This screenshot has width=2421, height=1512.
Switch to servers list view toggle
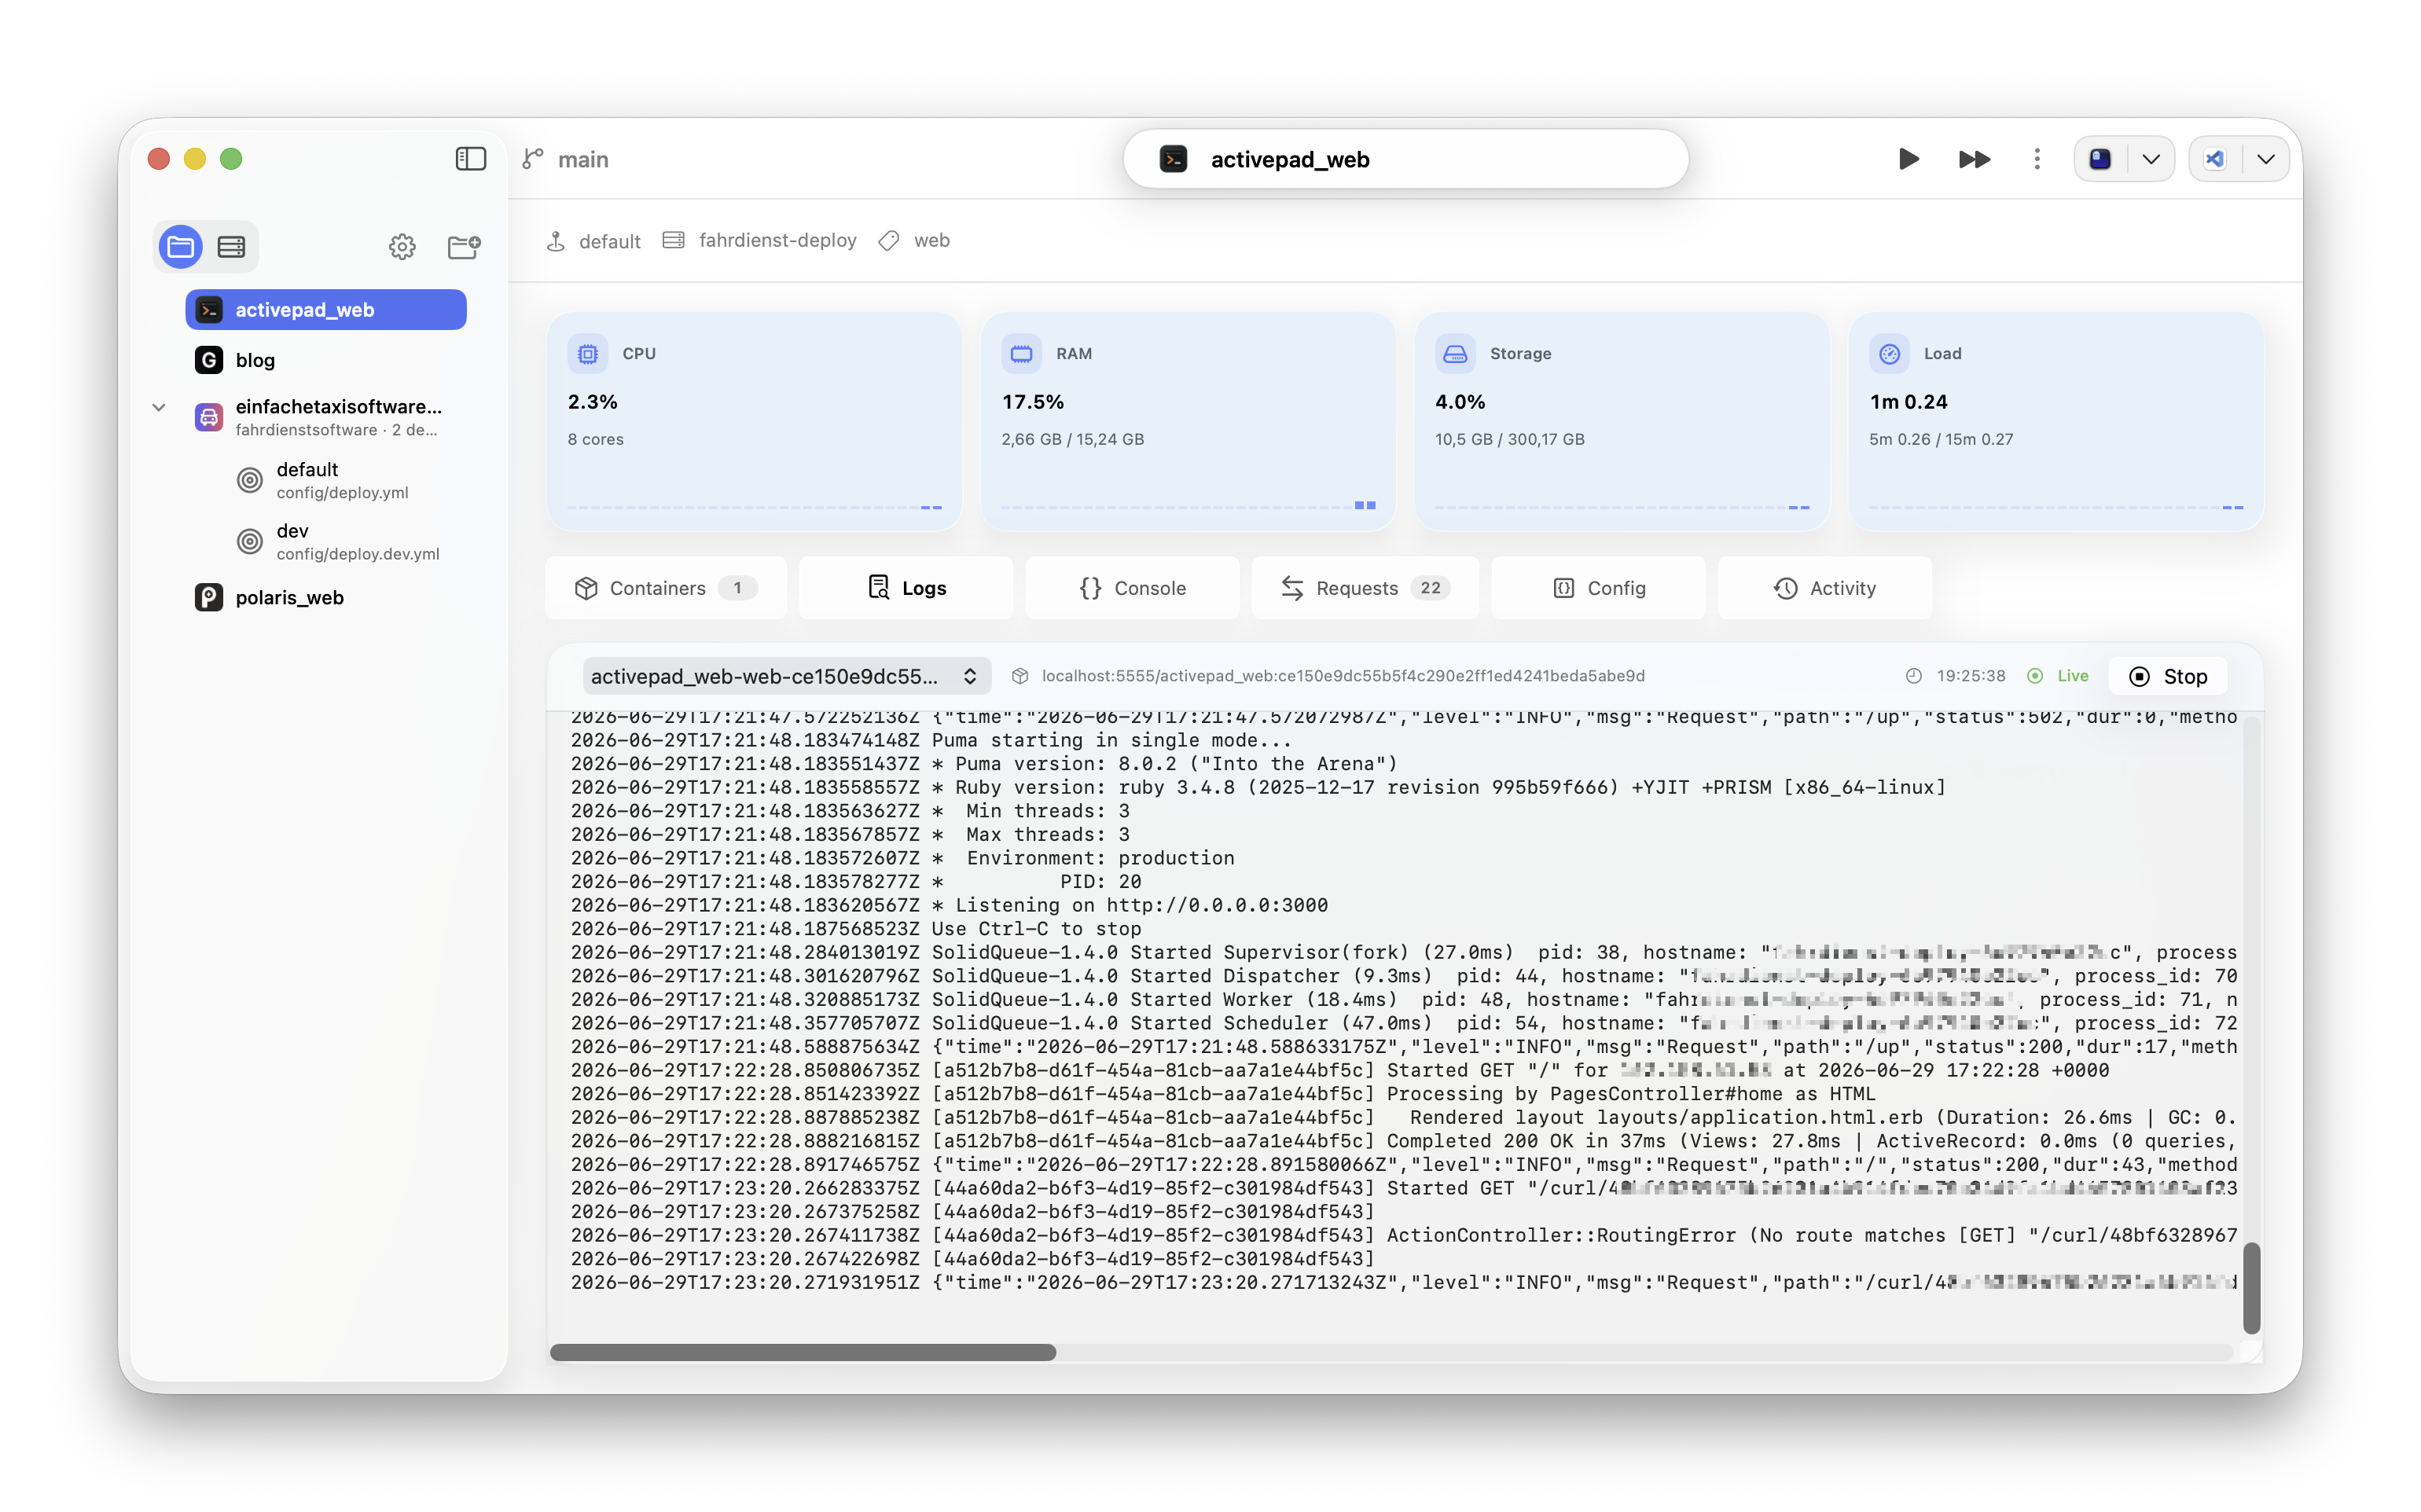(x=231, y=246)
